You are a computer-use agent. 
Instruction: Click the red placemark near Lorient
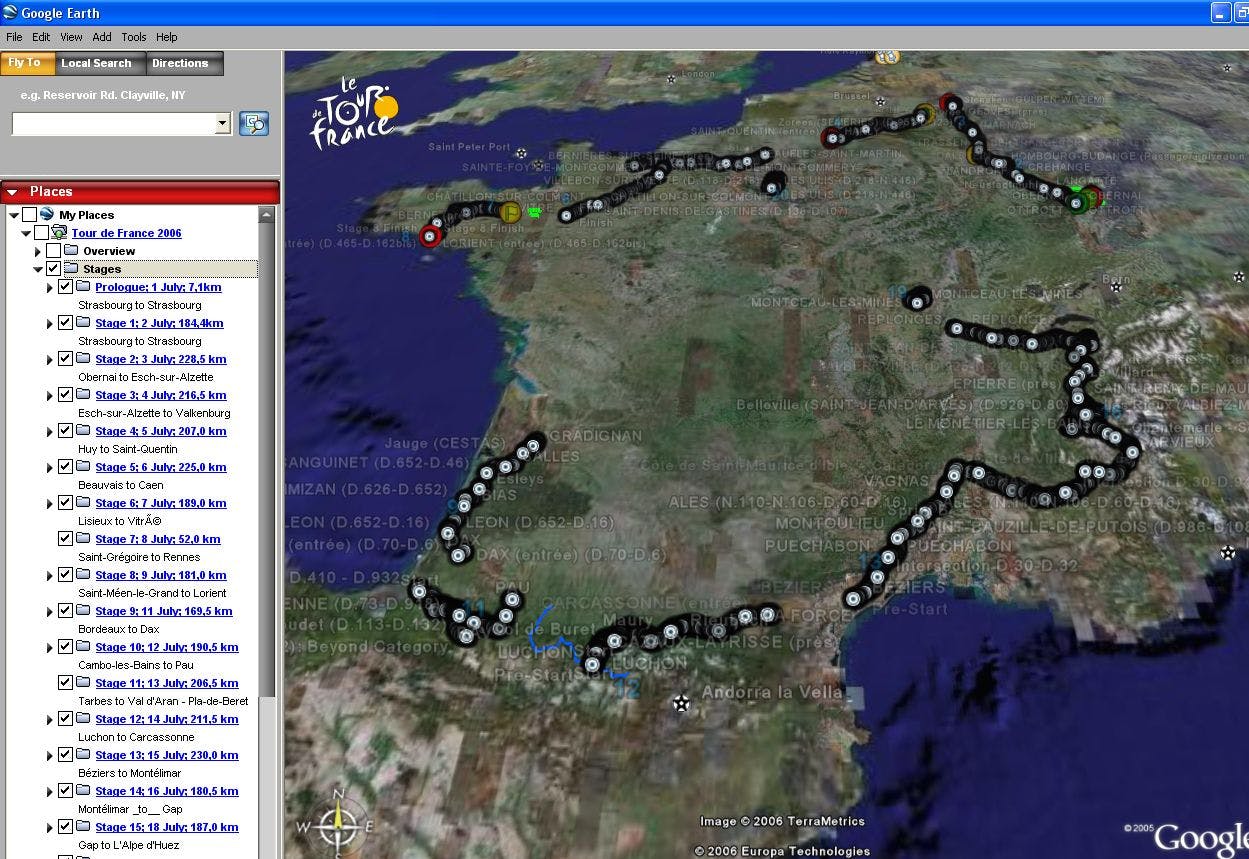[430, 236]
